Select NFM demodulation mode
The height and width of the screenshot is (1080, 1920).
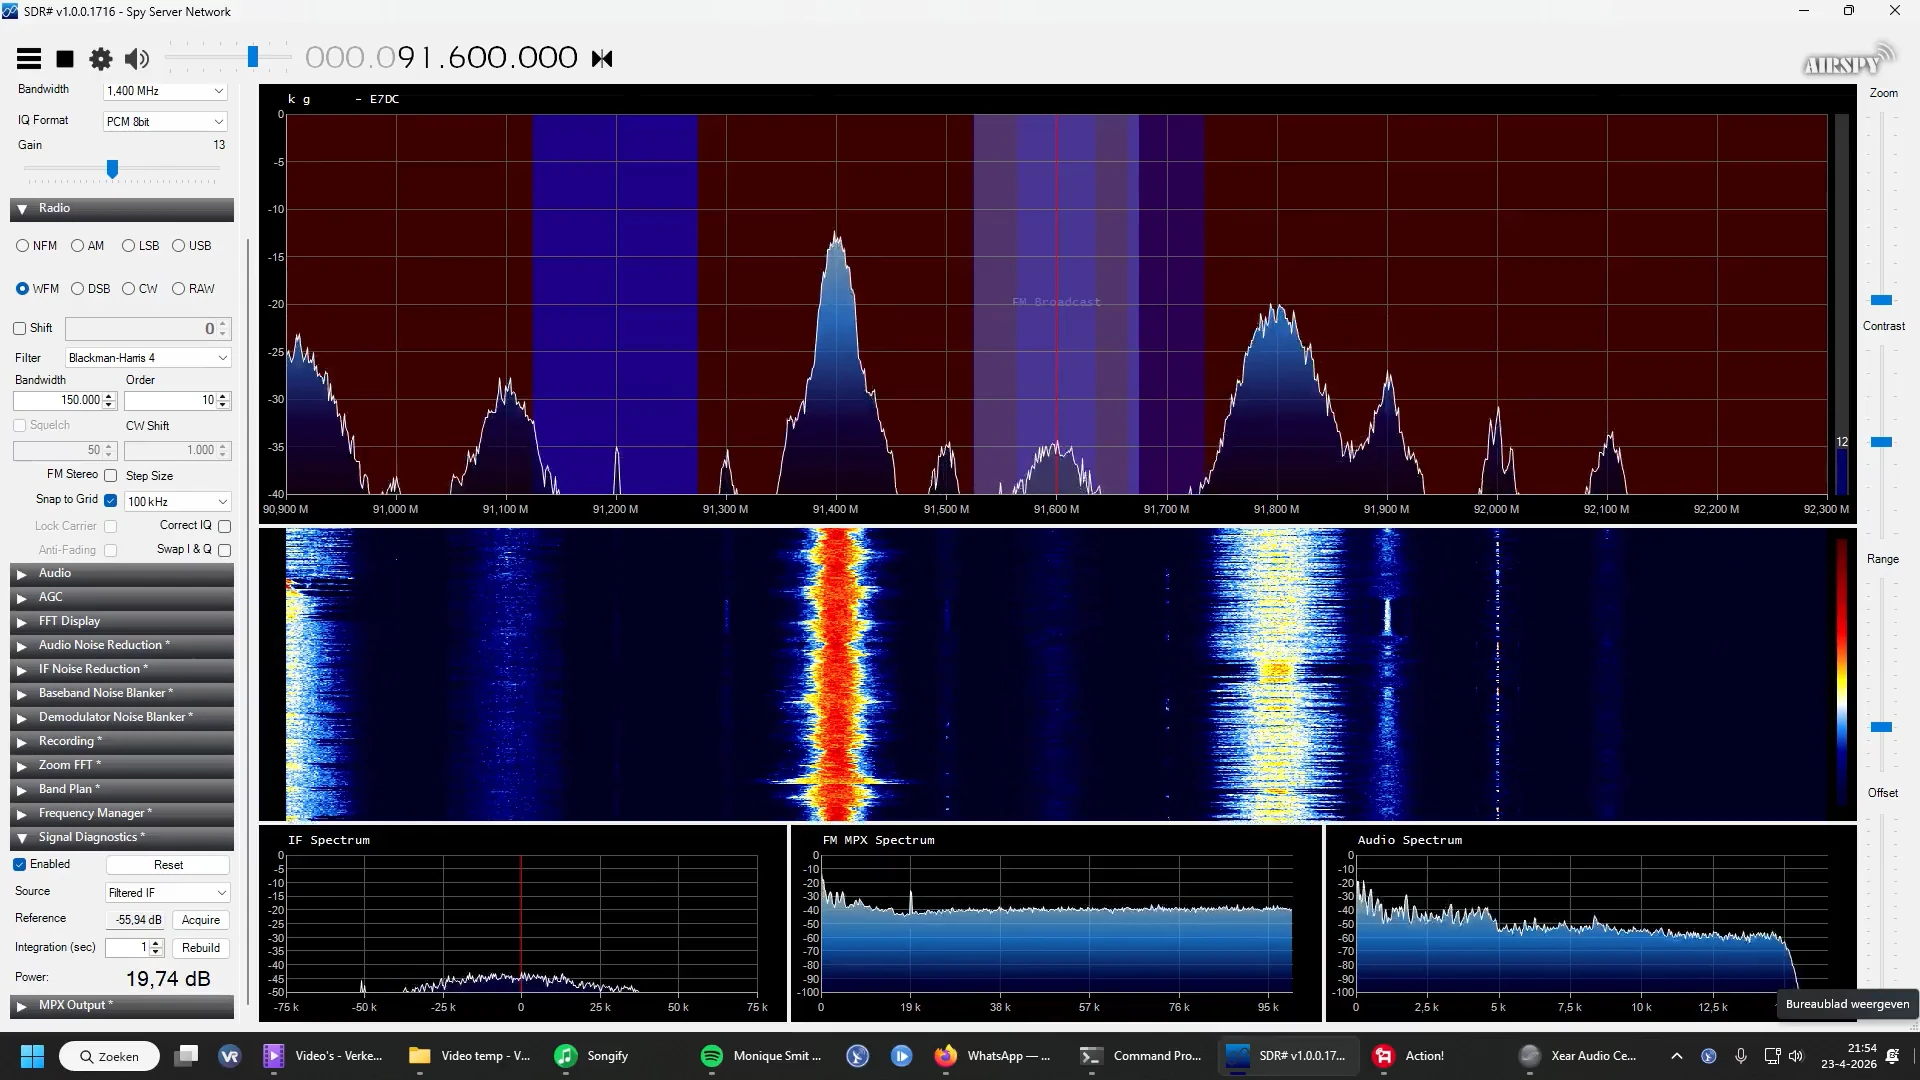click(22, 246)
